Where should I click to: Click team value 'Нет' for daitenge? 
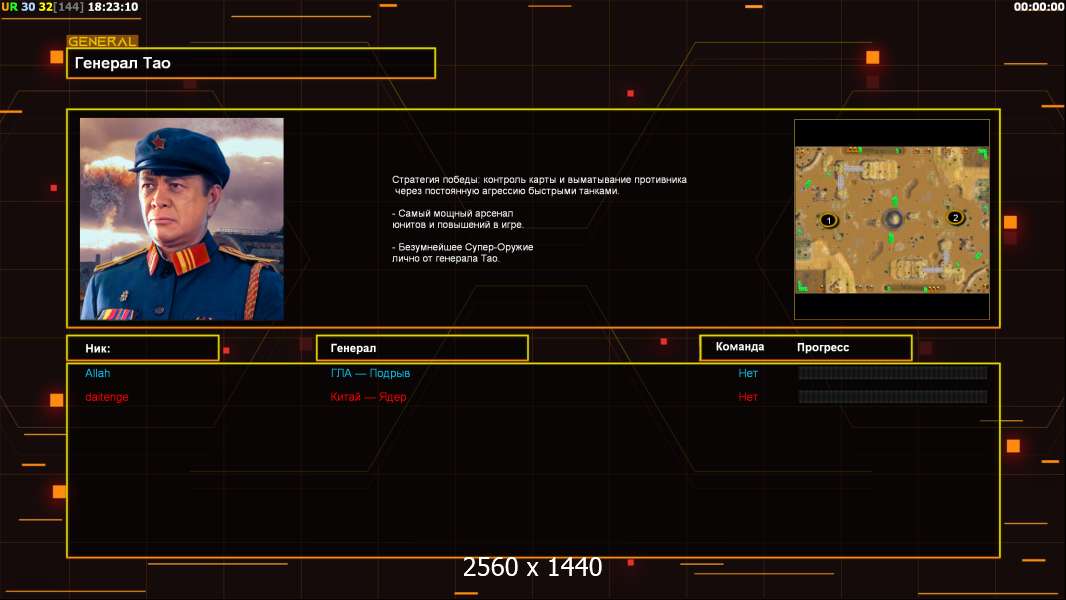[x=748, y=397]
